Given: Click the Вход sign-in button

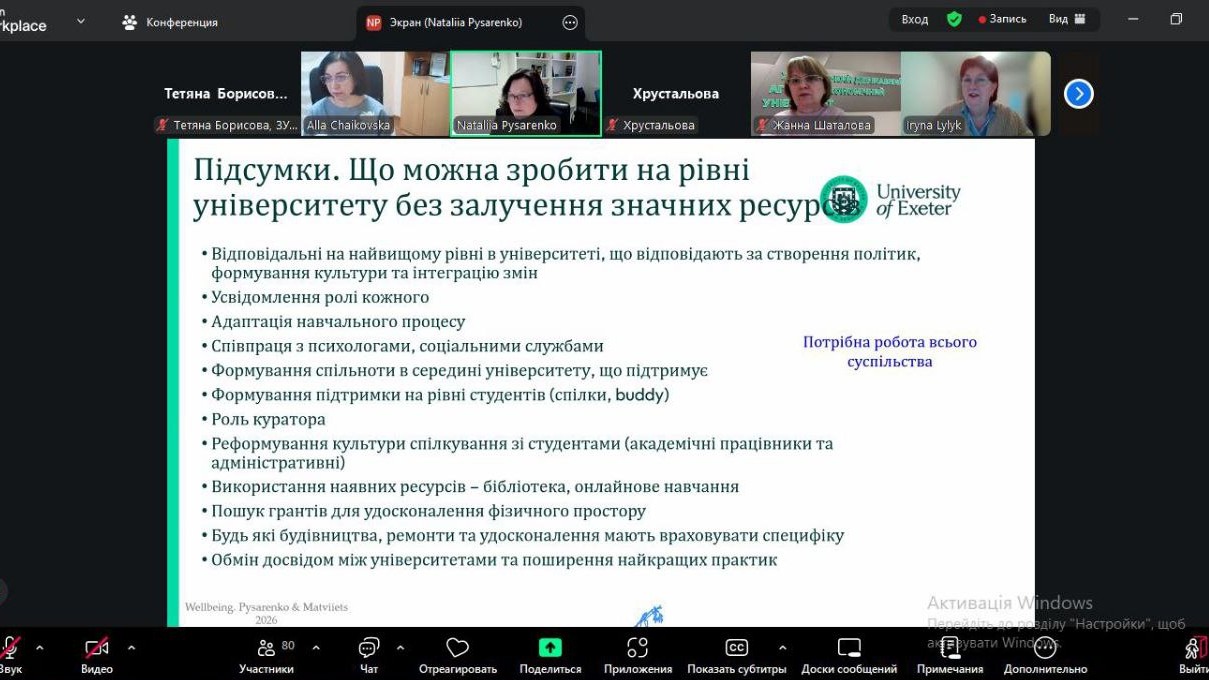Looking at the screenshot, I should pyautogui.click(x=914, y=19).
